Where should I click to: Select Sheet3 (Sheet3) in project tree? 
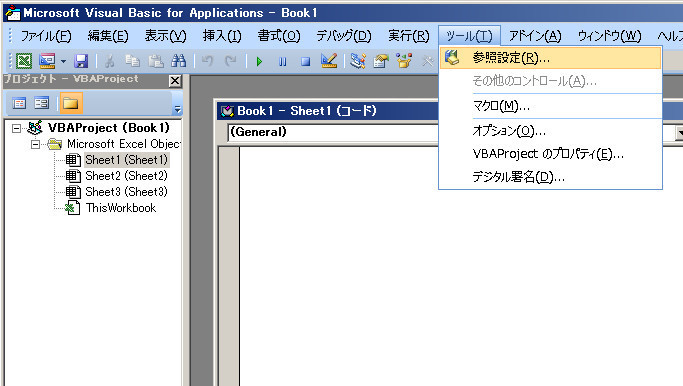point(126,192)
